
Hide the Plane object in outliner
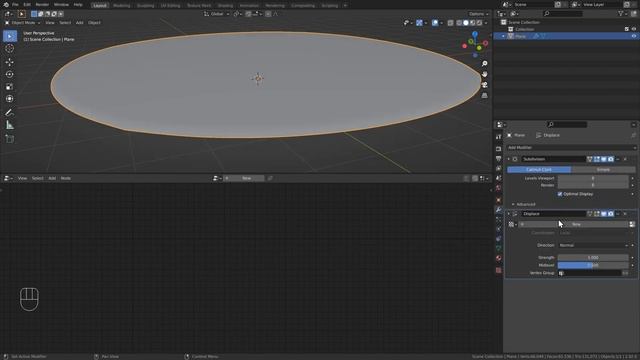pos(633,36)
